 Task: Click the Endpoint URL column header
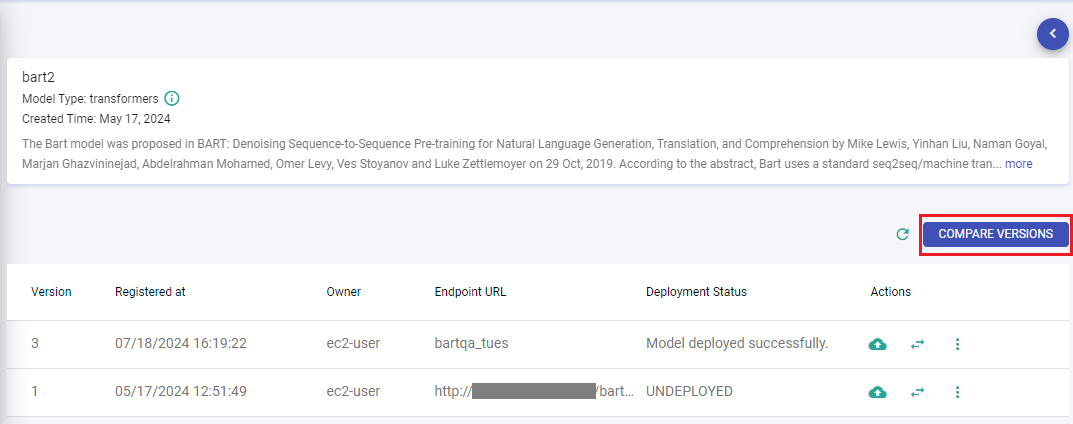click(x=470, y=291)
